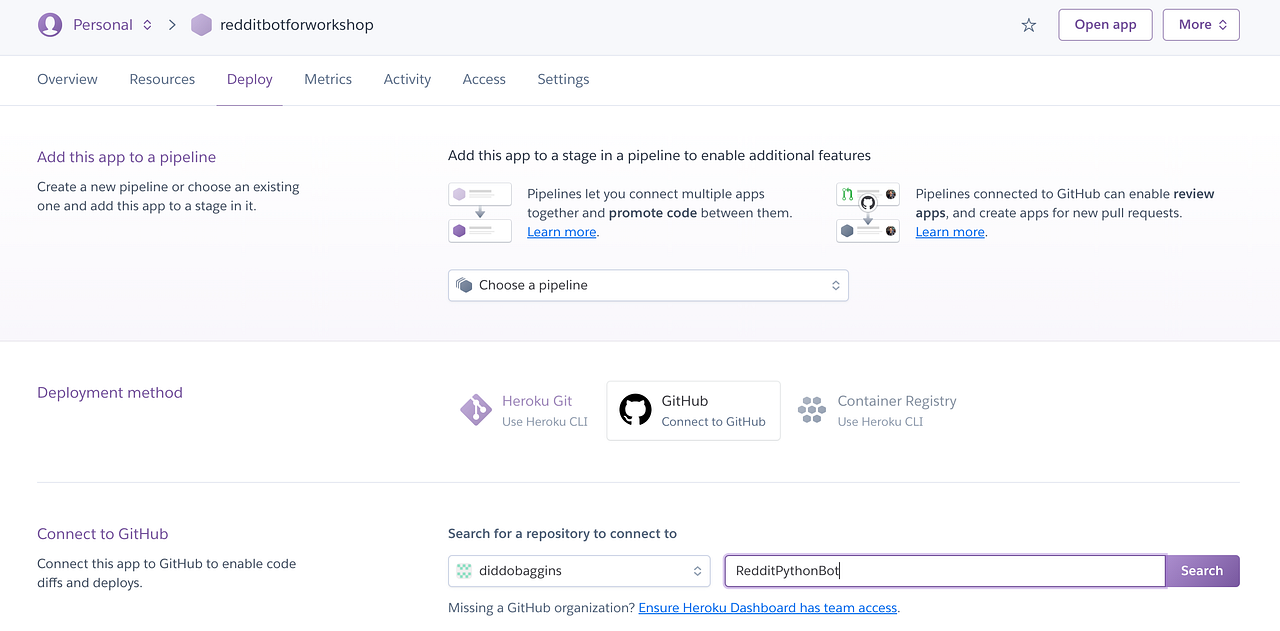This screenshot has height=631, width=1280.
Task: Click the Open app button
Action: point(1105,25)
